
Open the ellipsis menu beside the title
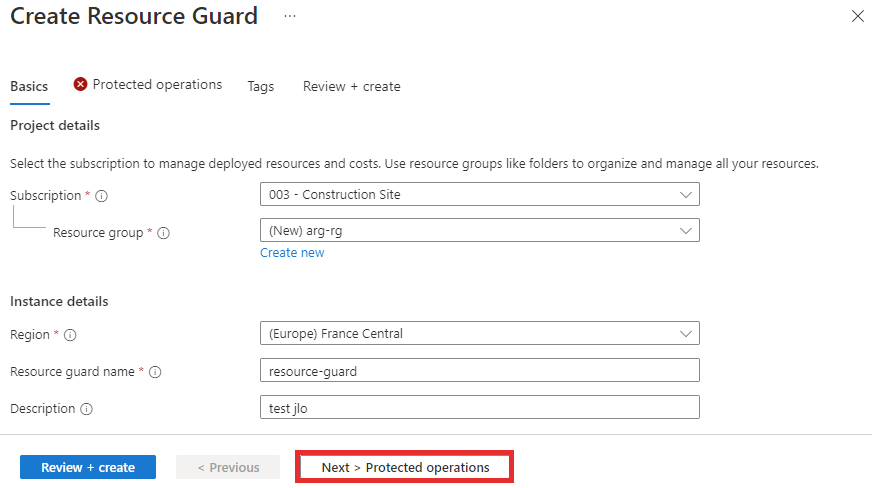click(290, 16)
